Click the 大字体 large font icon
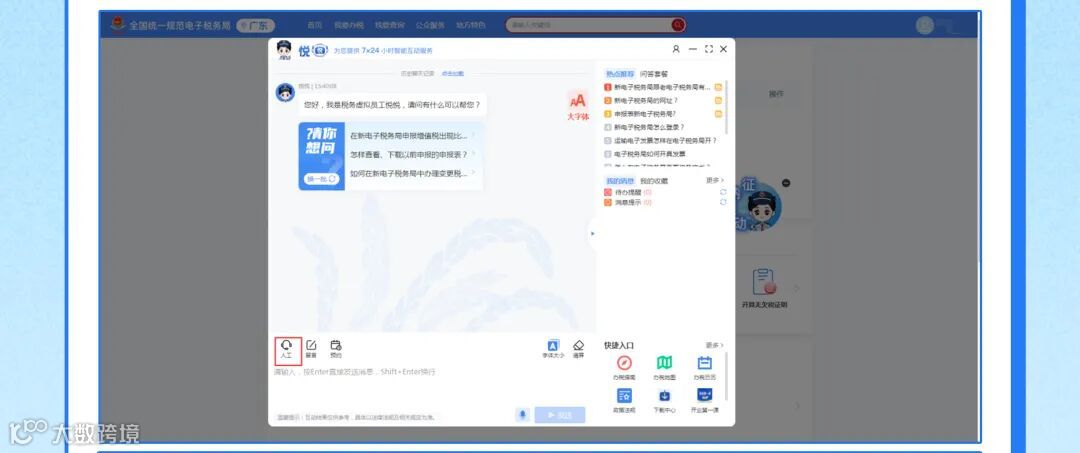The image size is (1080, 453). 578,106
